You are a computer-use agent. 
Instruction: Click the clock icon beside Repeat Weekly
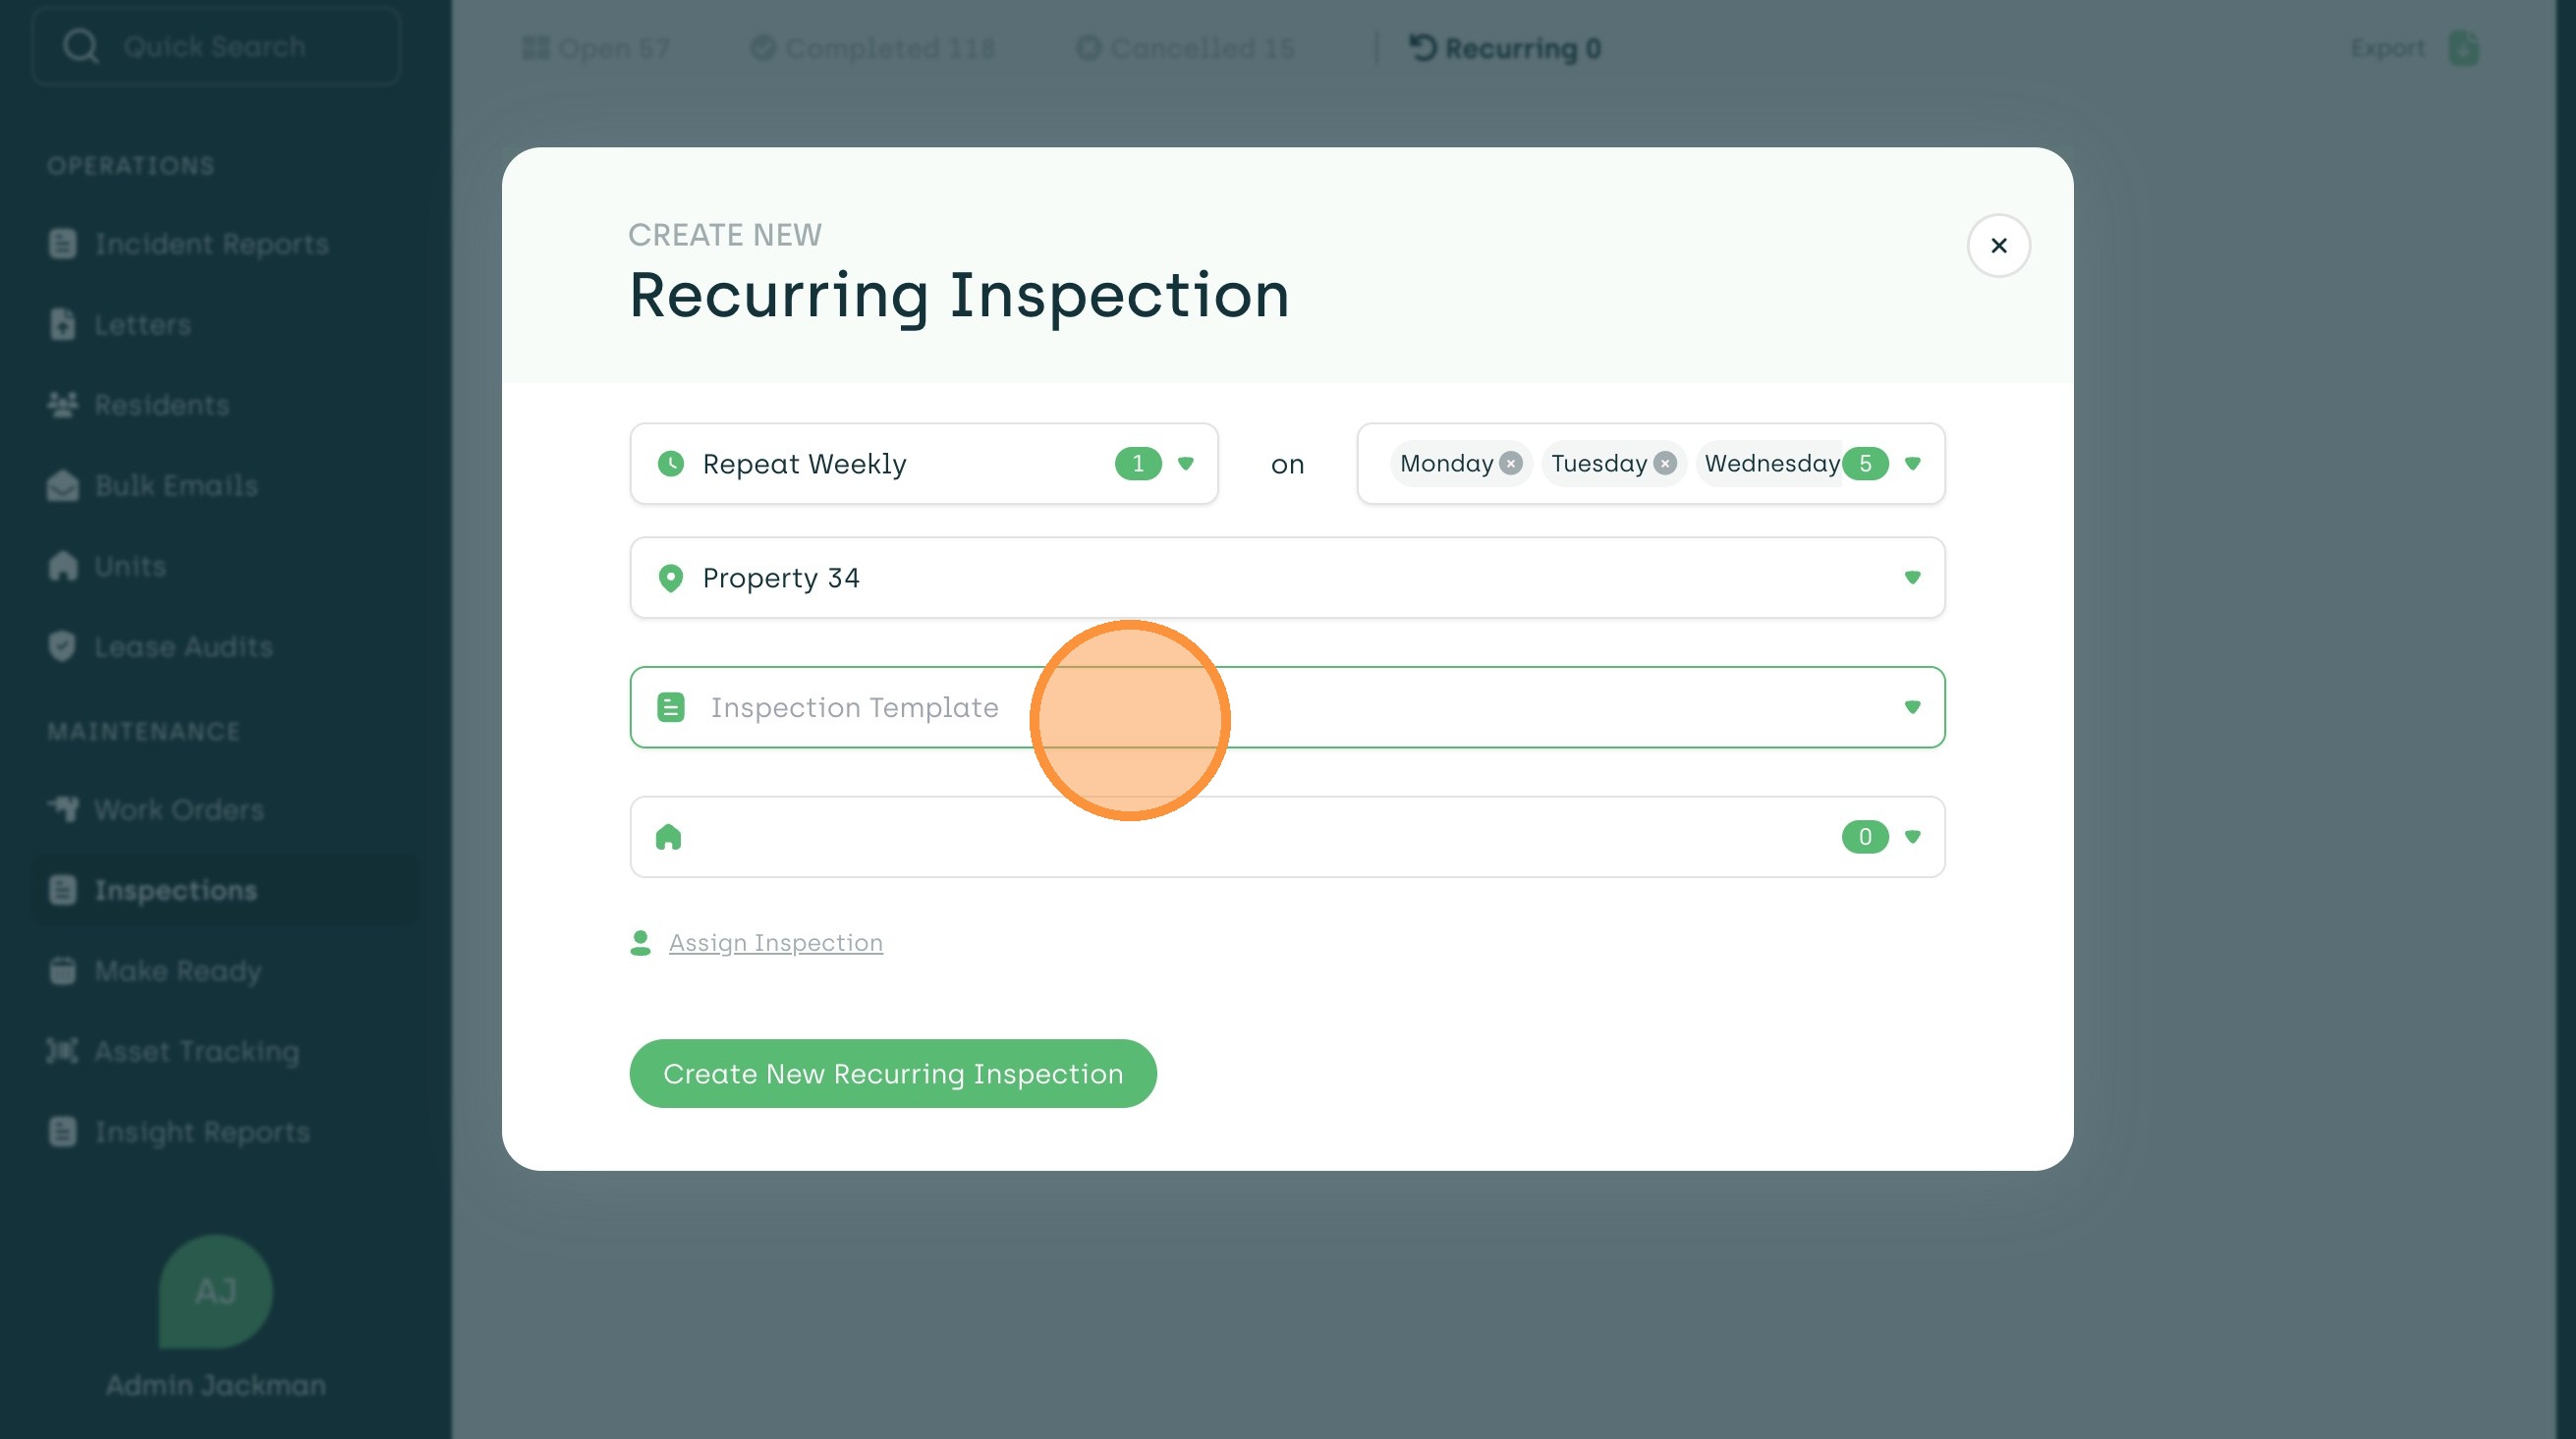[671, 463]
